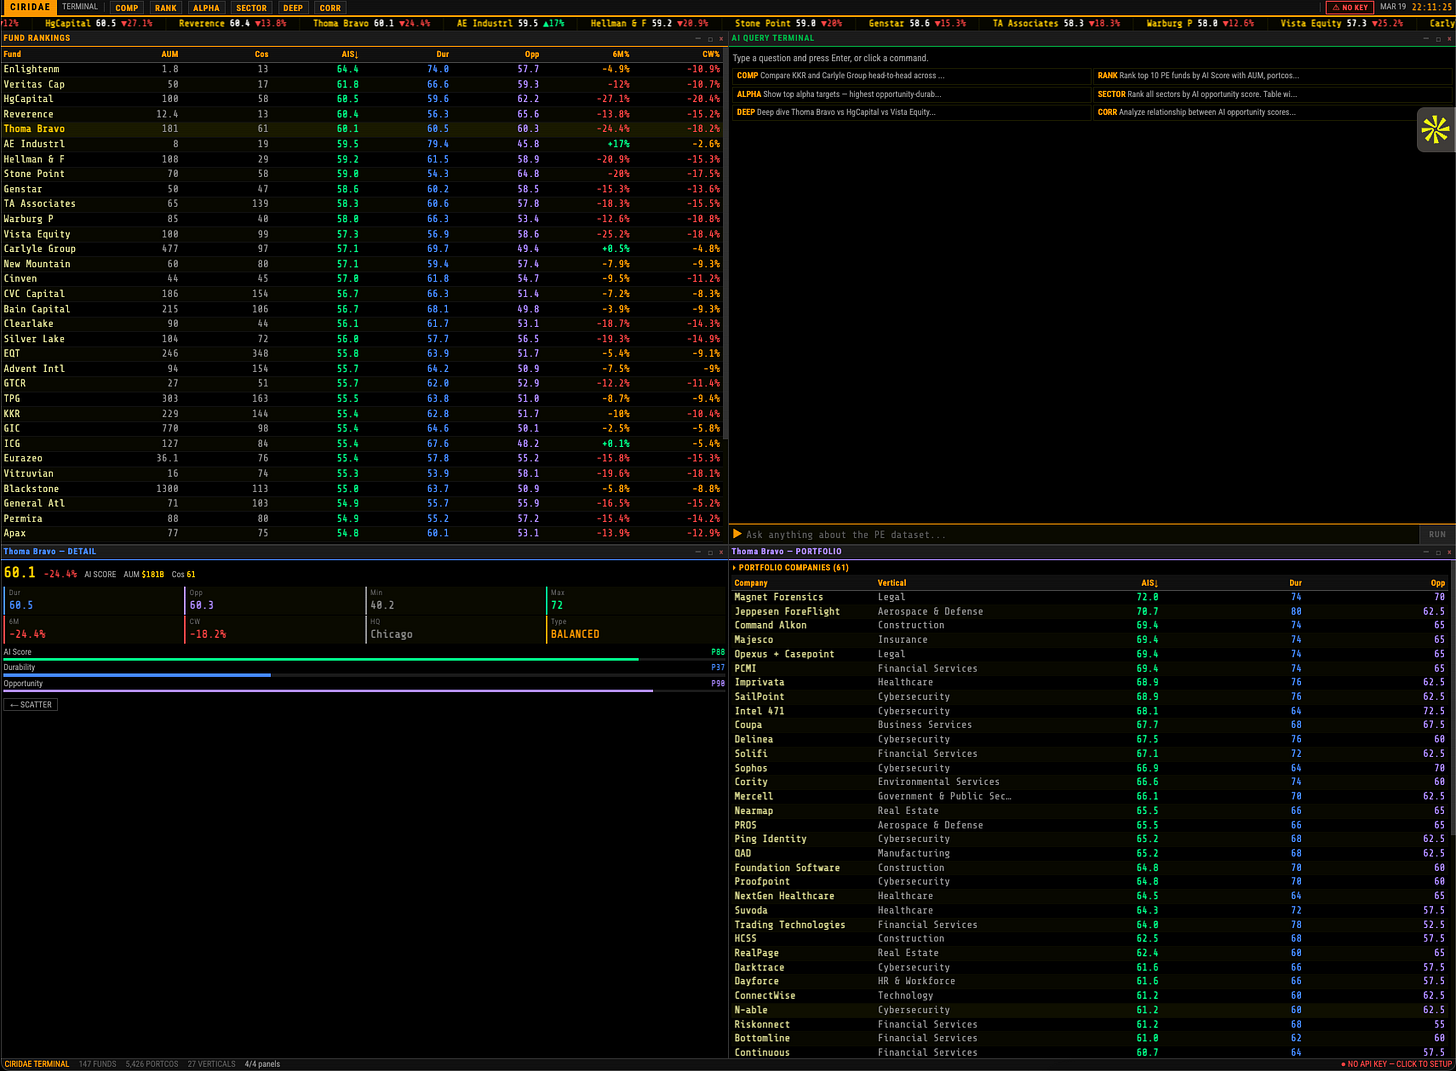Image resolution: width=1456 pixels, height=1071 pixels.
Task: Minimize the Fund Rankings panel
Action: point(698,38)
